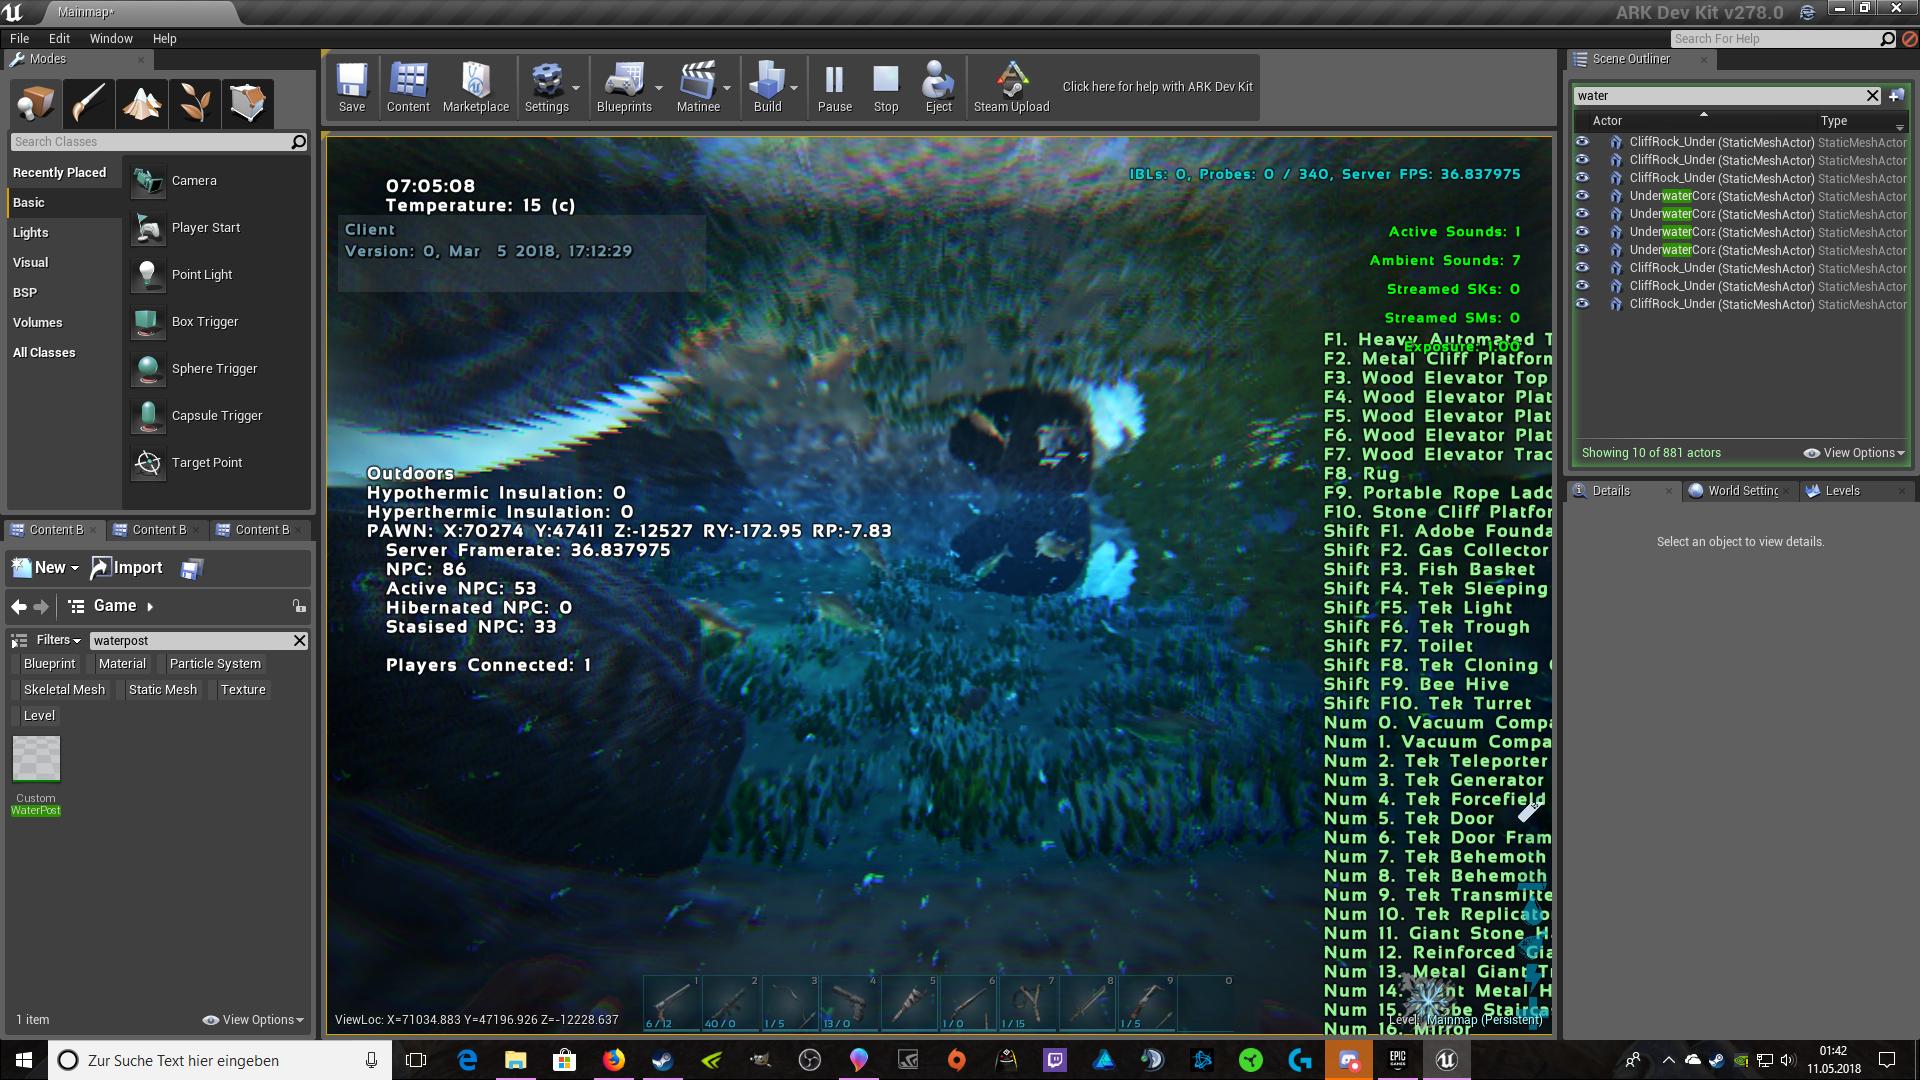Screen dimensions: 1920x1080
Task: Expand the Settings dropdown arrow
Action: point(576,88)
